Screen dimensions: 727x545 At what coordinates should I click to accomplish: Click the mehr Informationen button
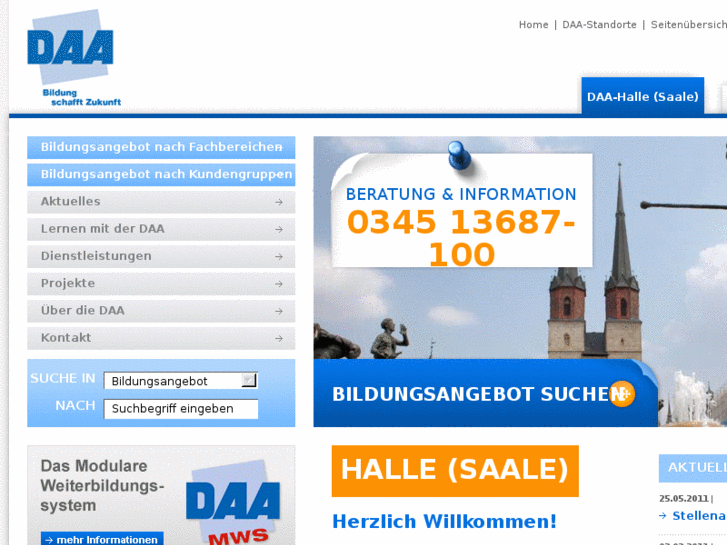102,539
